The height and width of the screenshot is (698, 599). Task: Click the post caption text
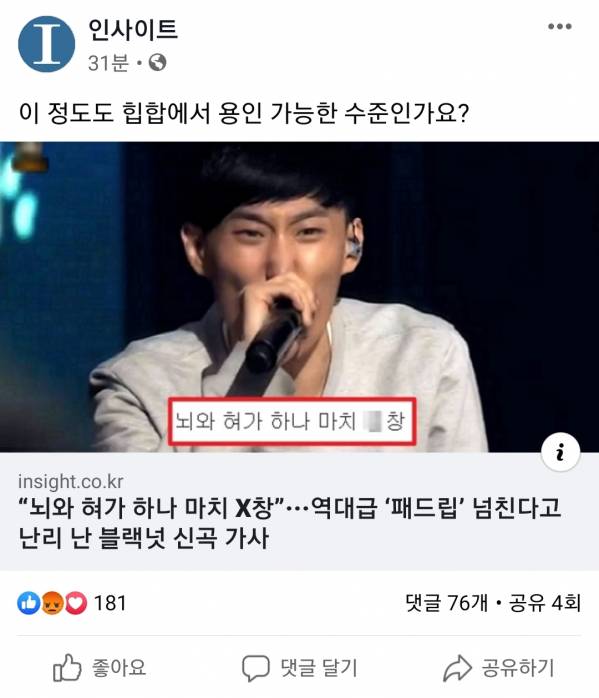coord(244,113)
